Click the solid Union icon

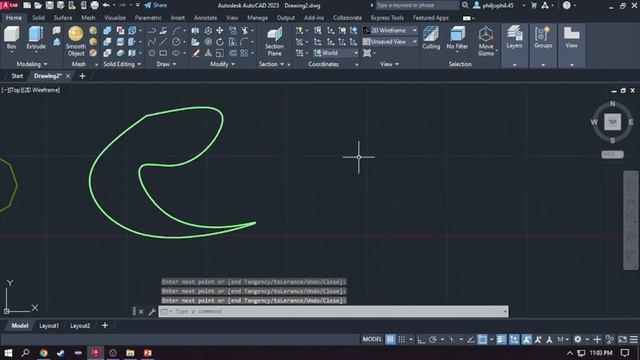[x=107, y=31]
